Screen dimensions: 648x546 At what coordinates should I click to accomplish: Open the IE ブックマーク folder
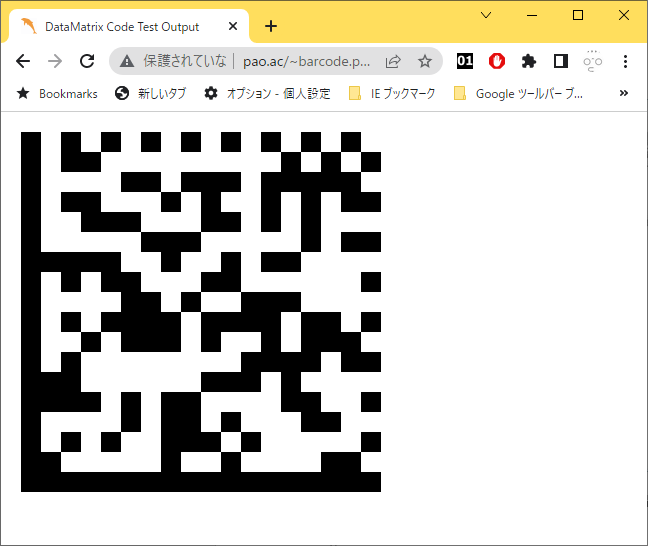point(392,93)
